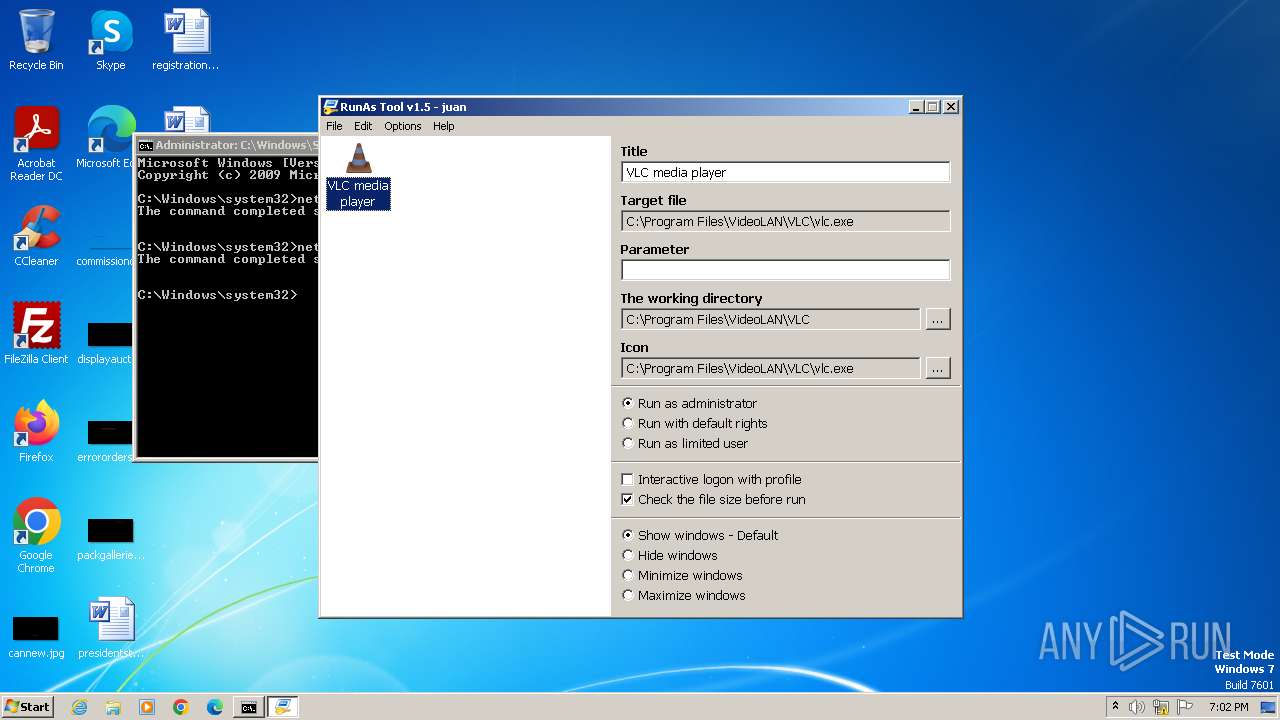Open the network tray icon
1280x720 pixels.
(x=1161, y=707)
